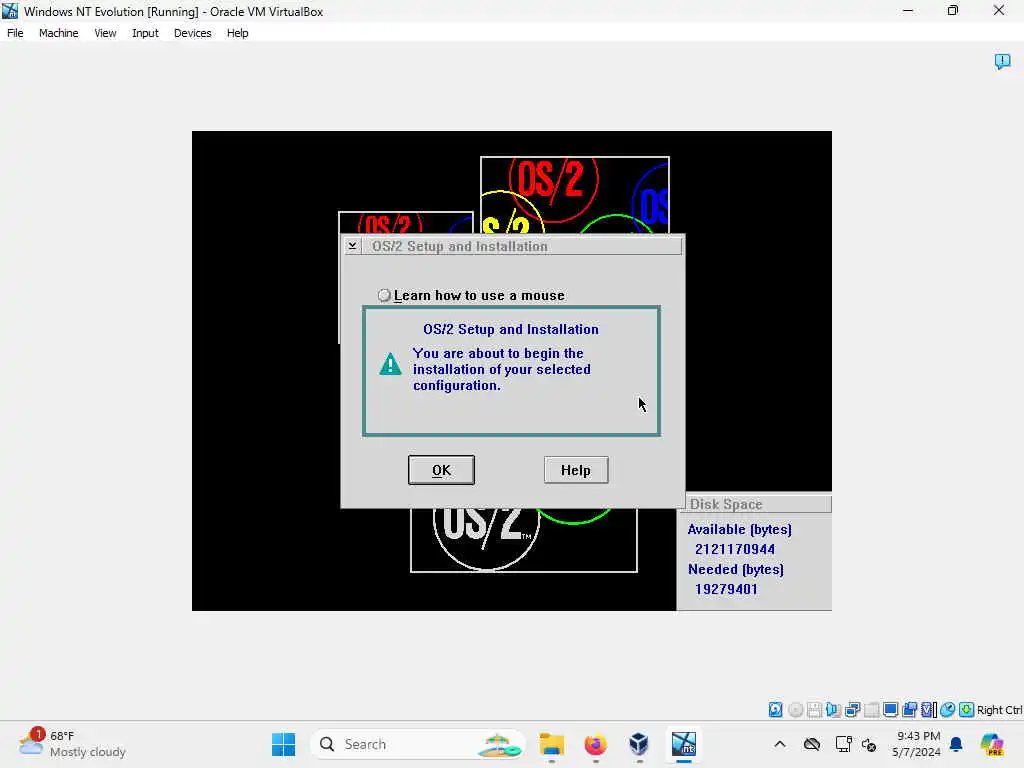Click the audio indicator icon in status bar

pos(833,710)
